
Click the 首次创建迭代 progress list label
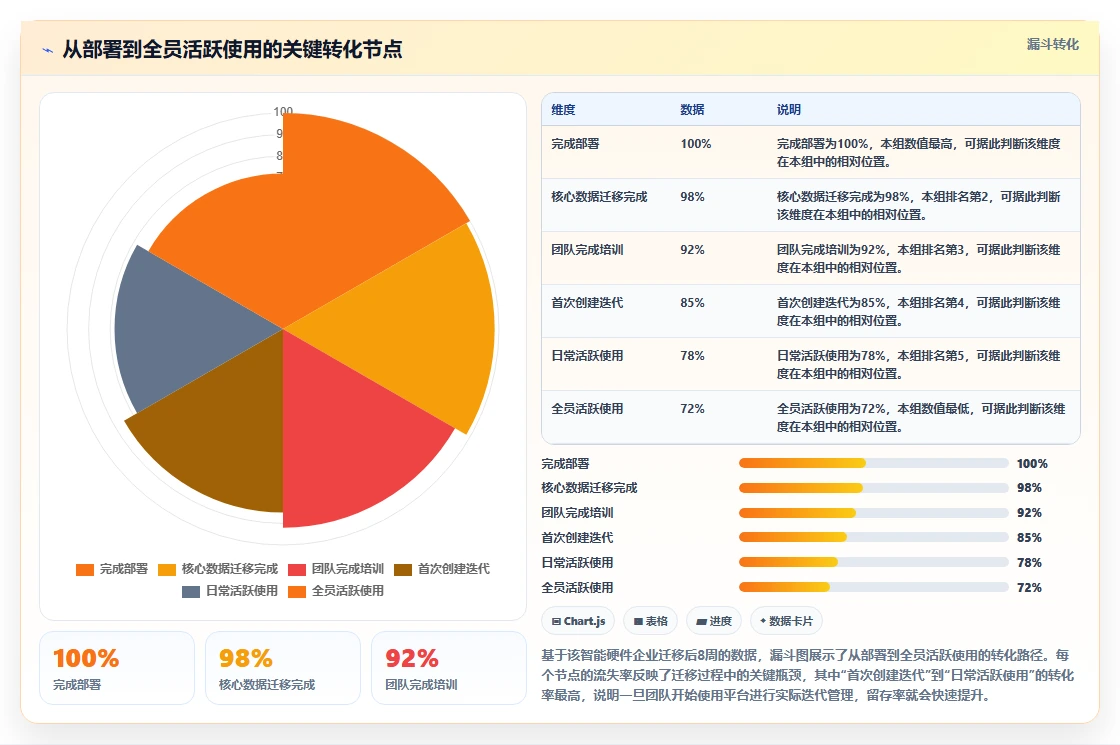pyautogui.click(x=577, y=537)
